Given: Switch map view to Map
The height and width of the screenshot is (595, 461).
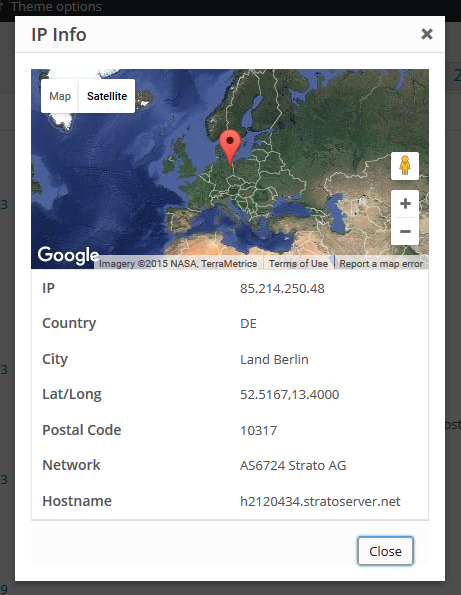Looking at the screenshot, I should click(x=60, y=96).
